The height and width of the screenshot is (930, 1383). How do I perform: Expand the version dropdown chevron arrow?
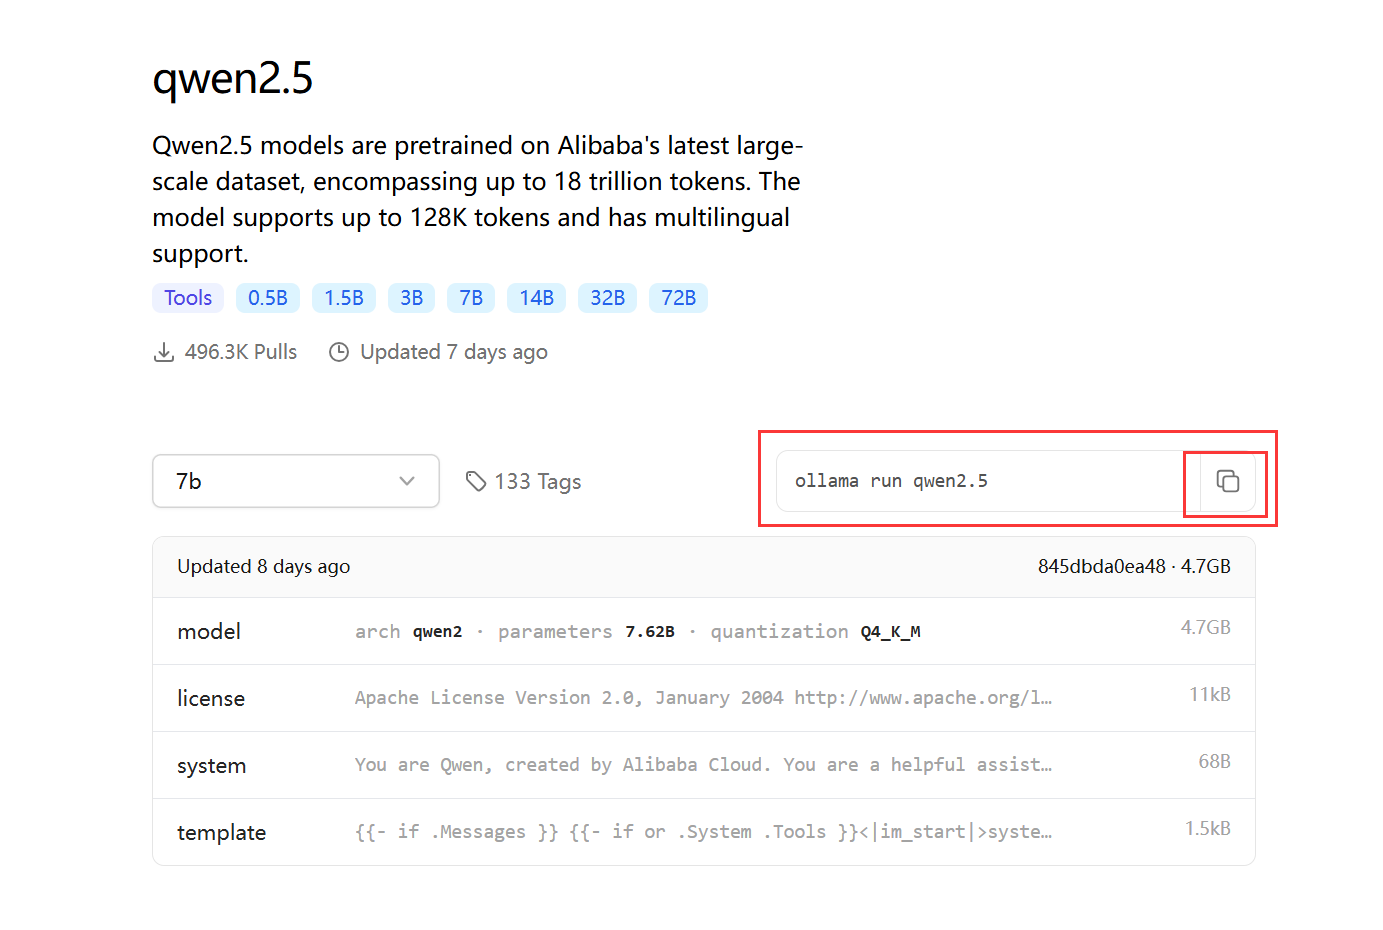coord(407,481)
